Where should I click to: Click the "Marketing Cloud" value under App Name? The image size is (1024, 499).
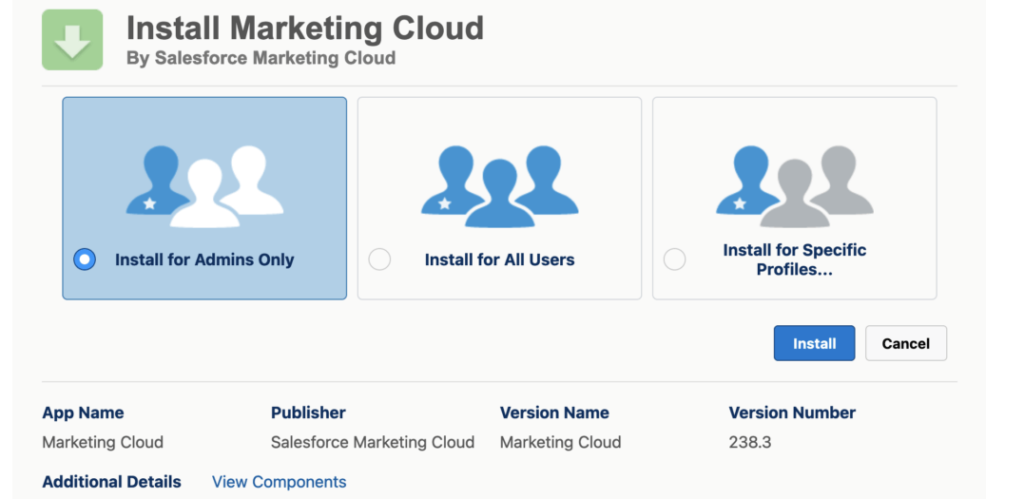[x=103, y=442]
